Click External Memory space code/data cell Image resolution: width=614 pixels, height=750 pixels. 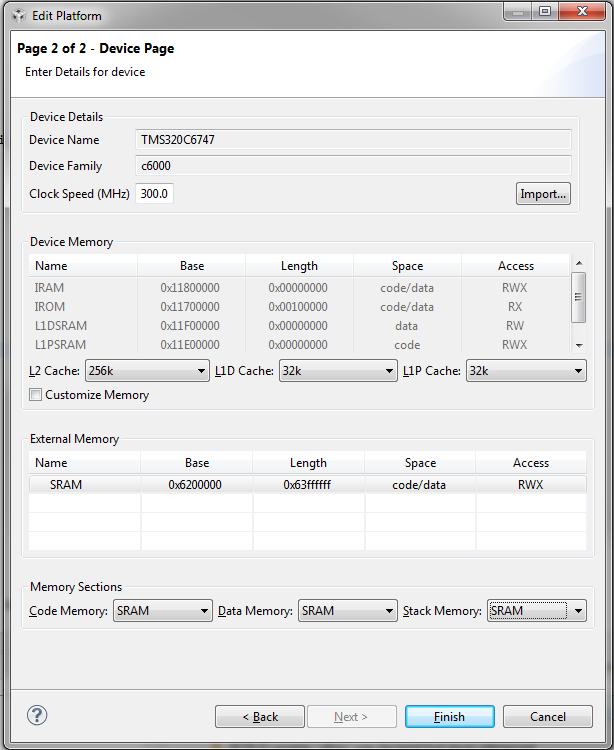(419, 485)
